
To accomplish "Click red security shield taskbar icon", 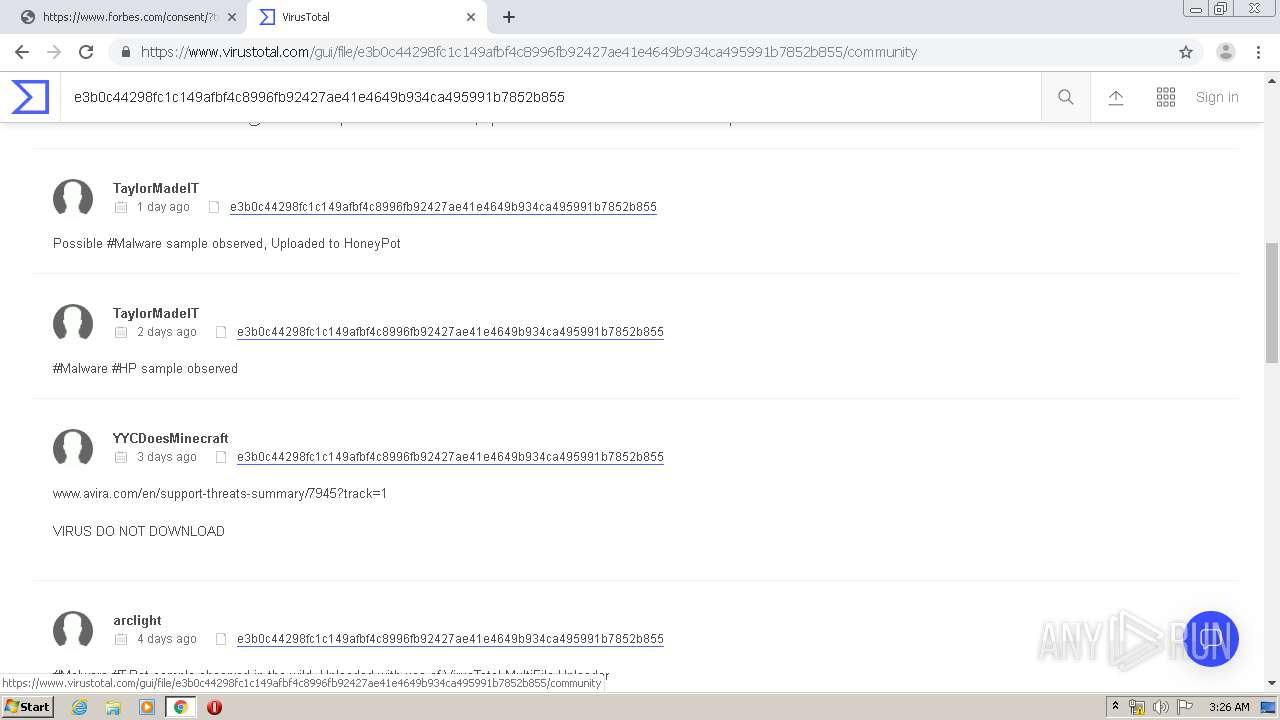I will [x=214, y=707].
